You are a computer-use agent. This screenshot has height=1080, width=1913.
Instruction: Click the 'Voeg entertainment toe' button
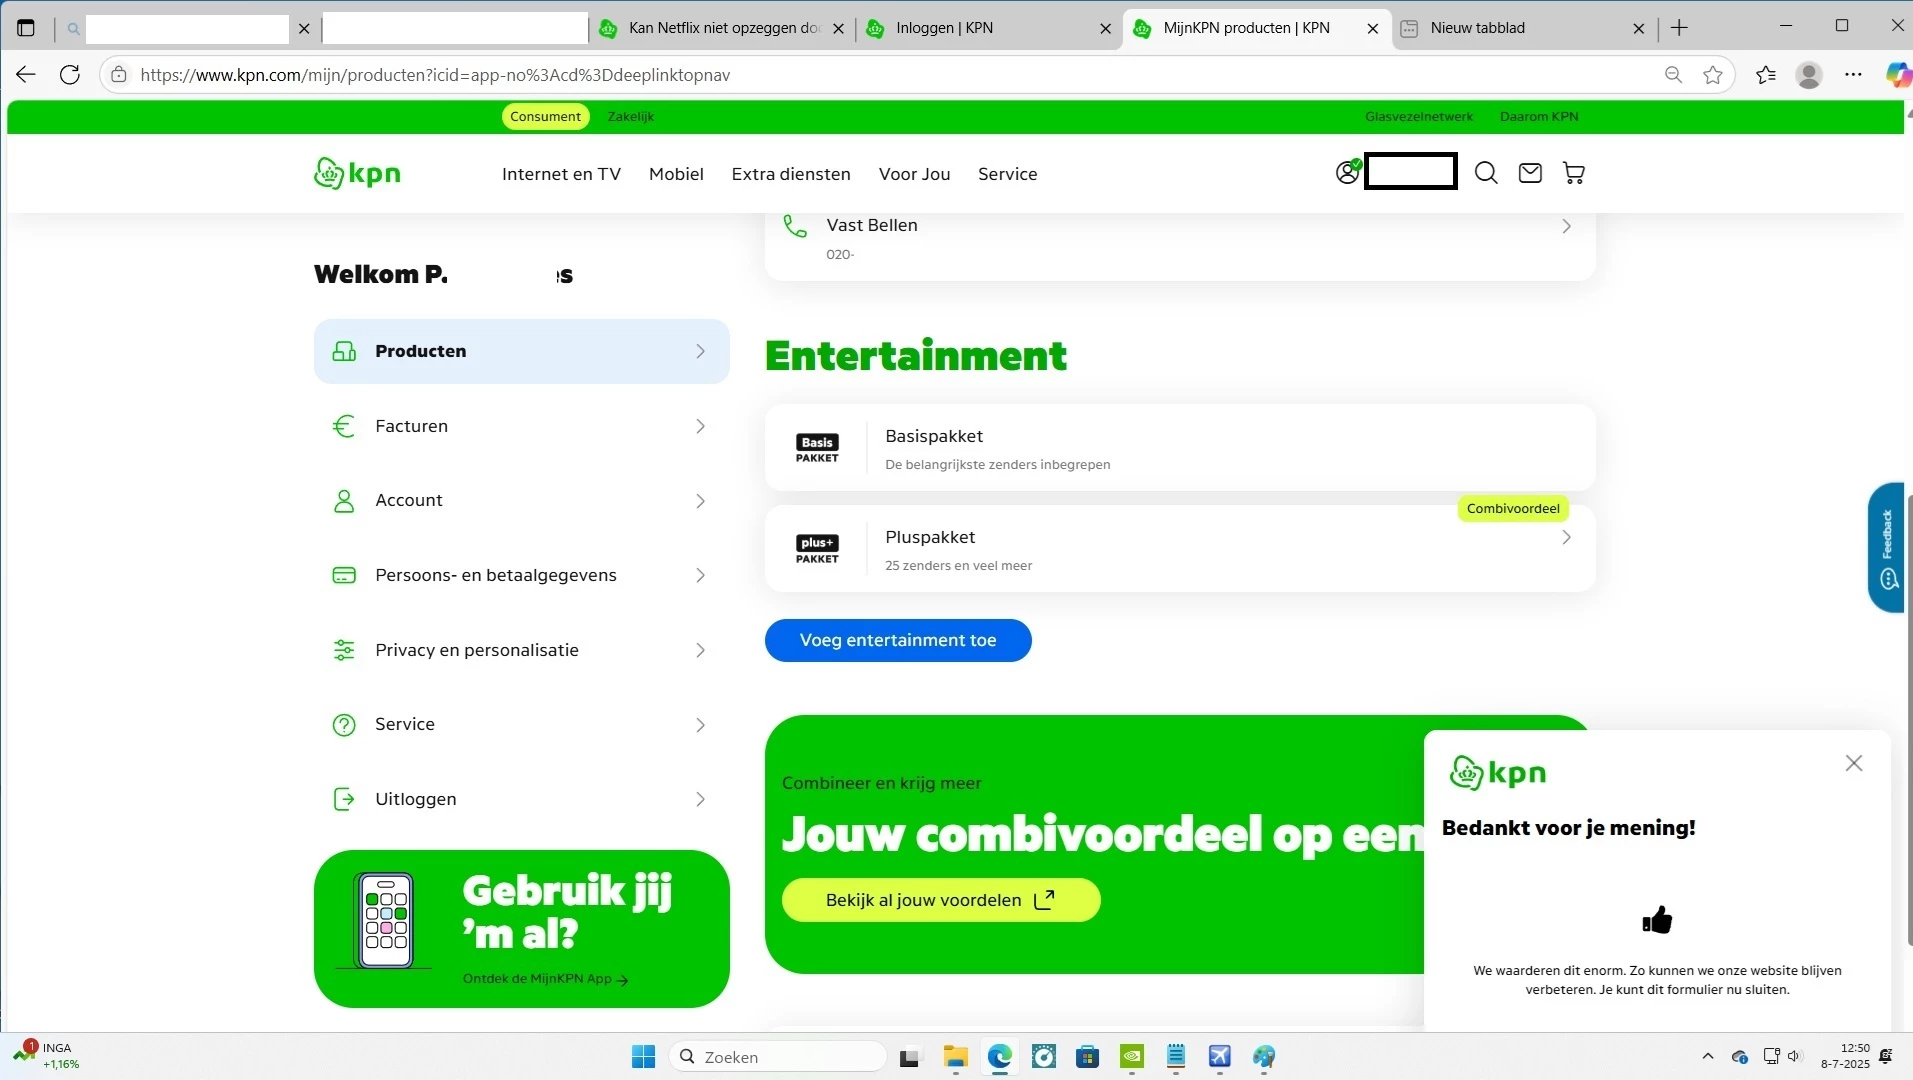898,640
